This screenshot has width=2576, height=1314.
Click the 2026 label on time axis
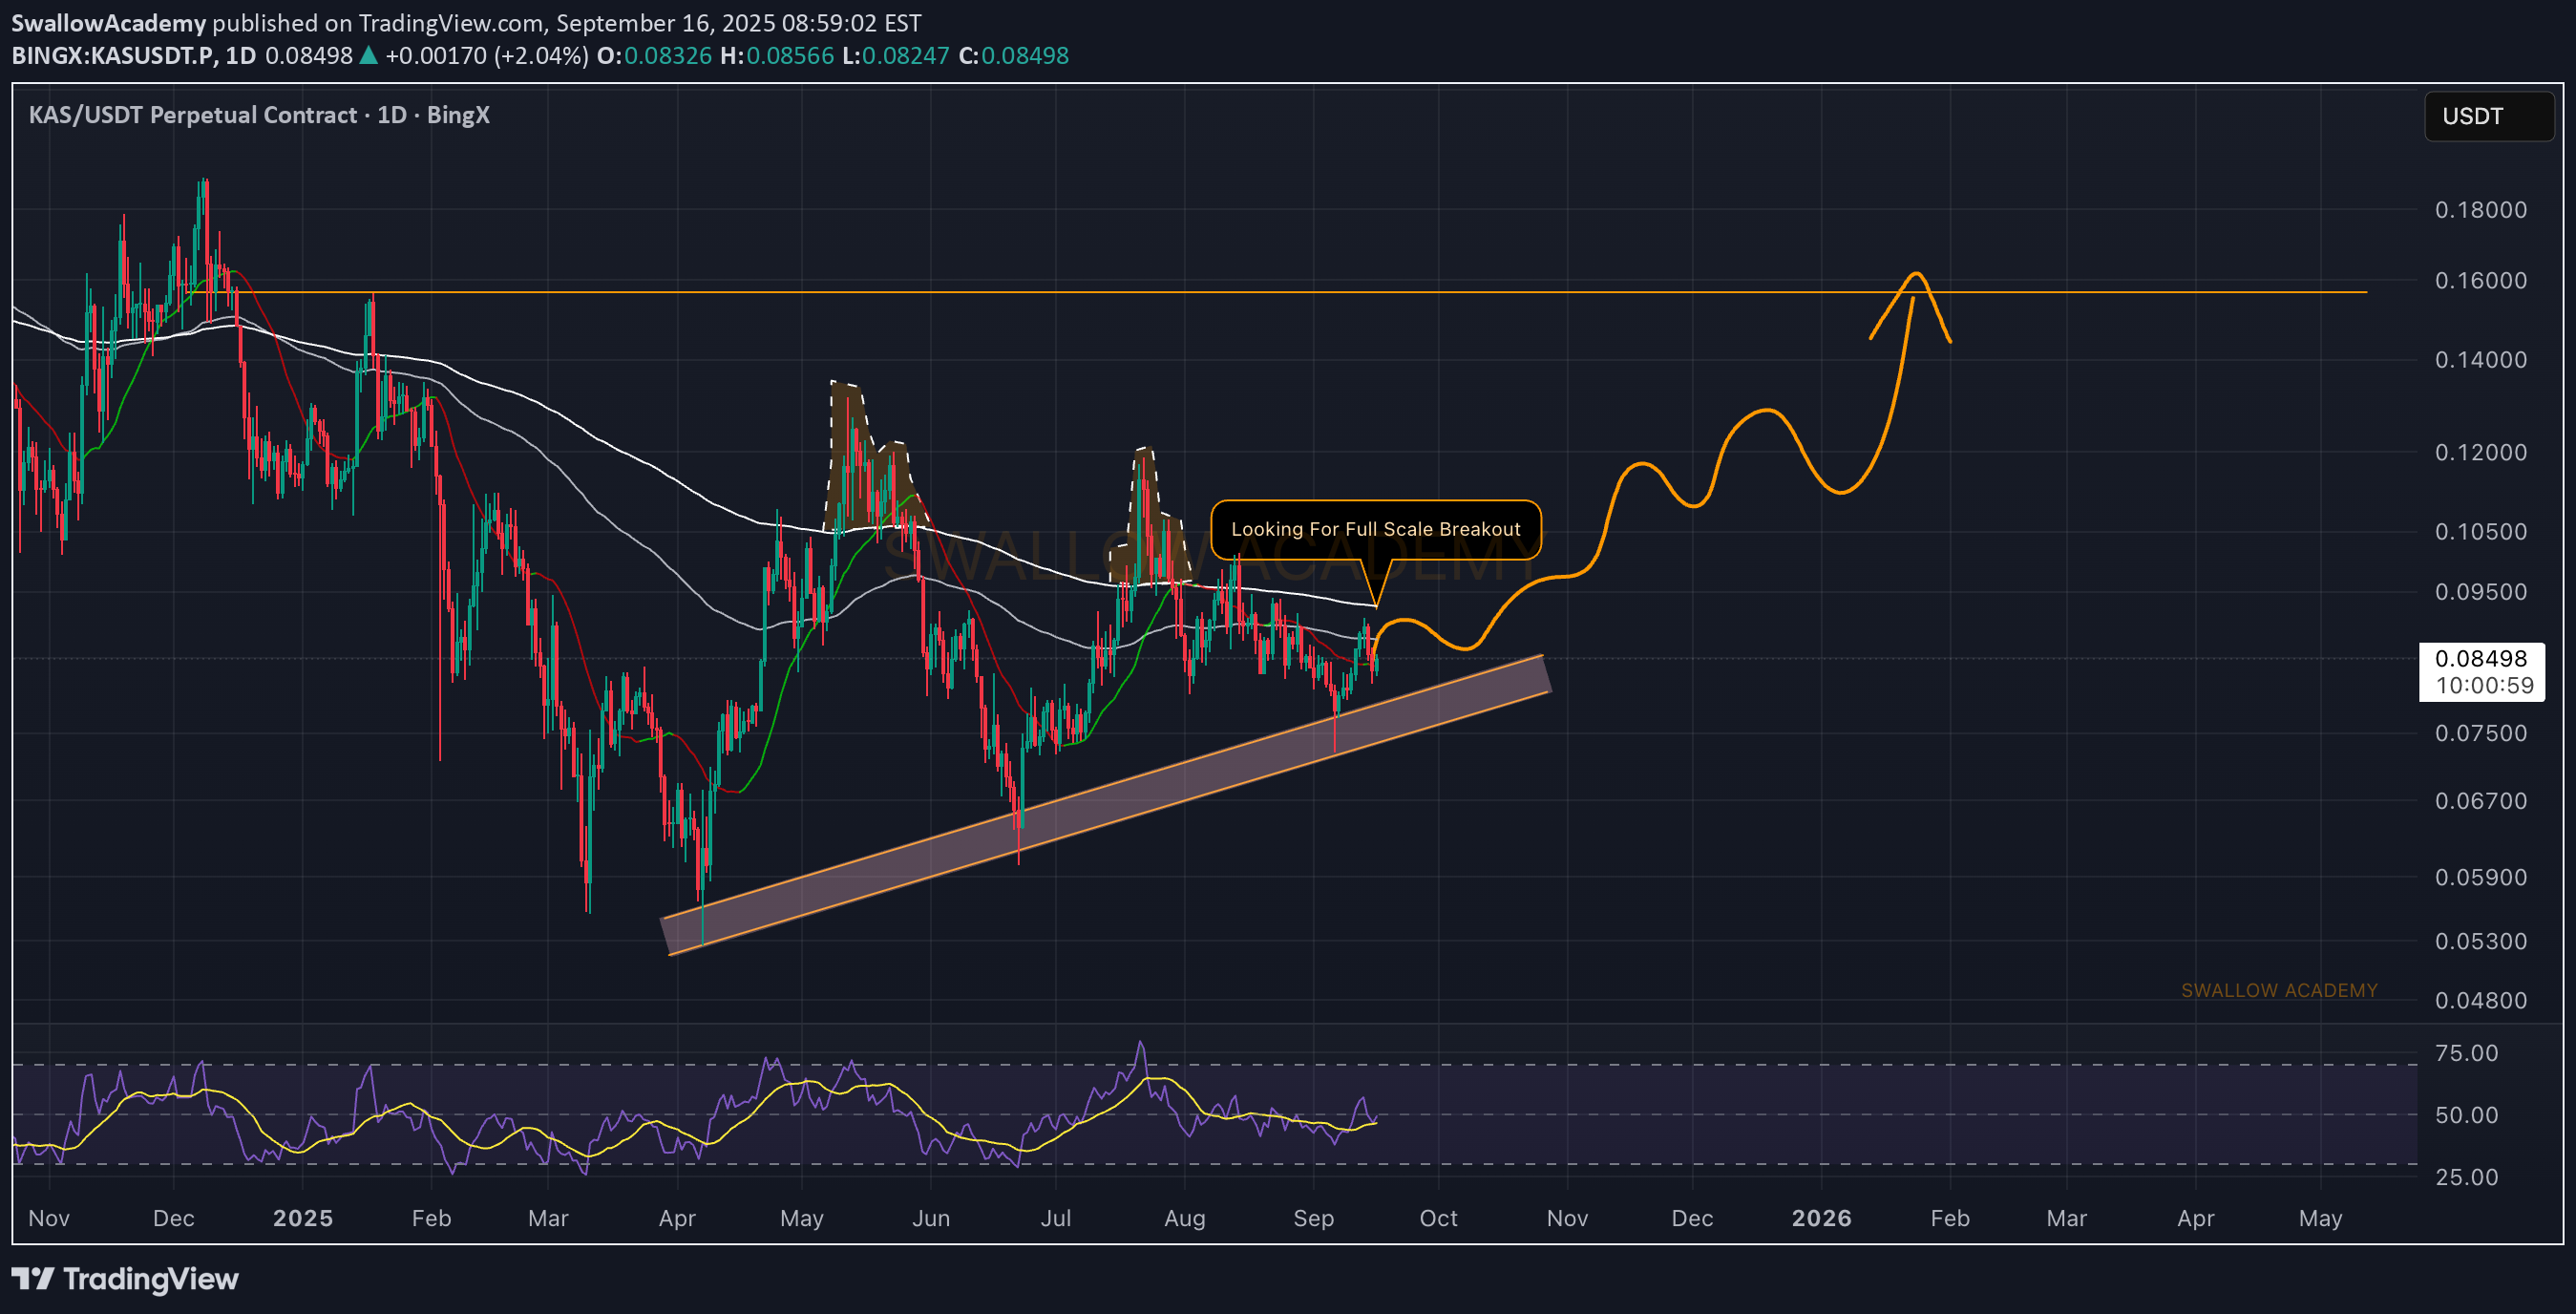coord(1821,1218)
